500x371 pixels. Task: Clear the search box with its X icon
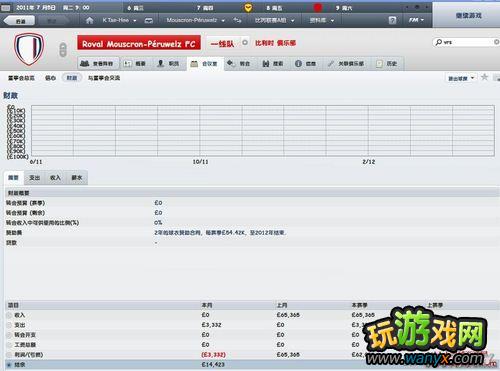pyautogui.click(x=496, y=42)
